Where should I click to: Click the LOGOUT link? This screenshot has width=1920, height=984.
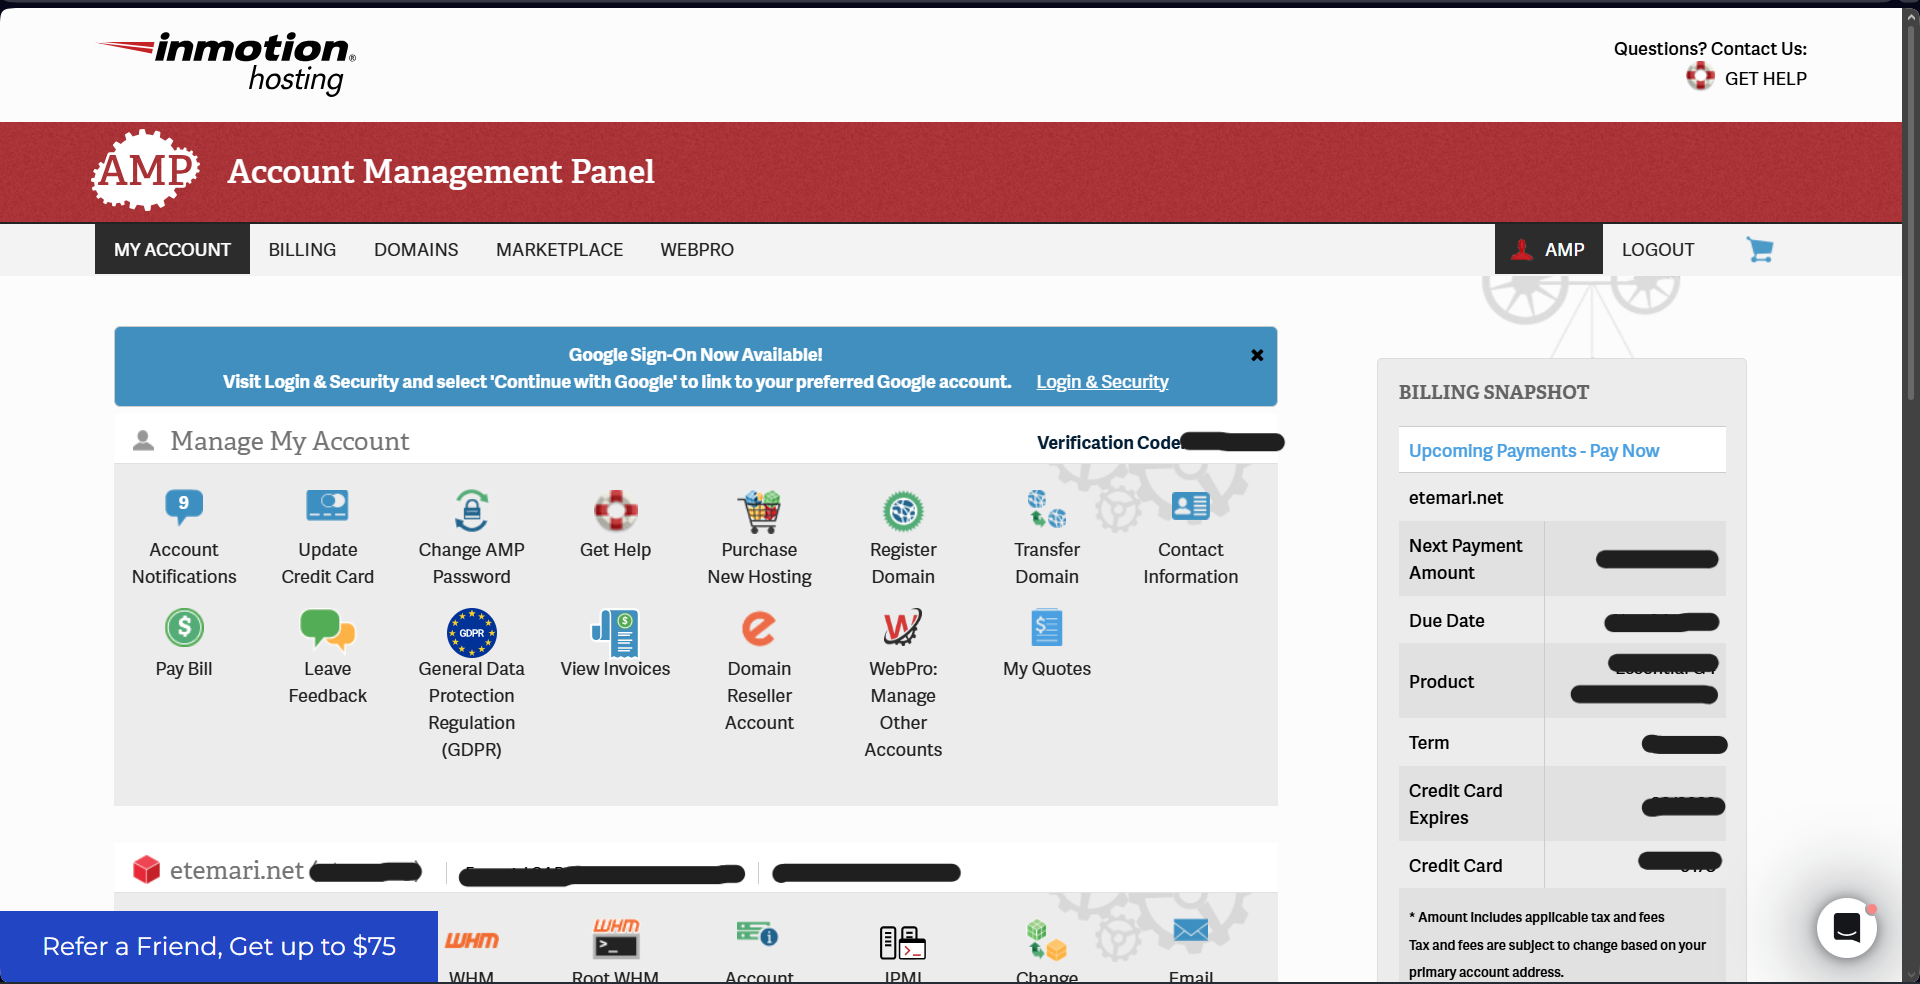tap(1658, 249)
